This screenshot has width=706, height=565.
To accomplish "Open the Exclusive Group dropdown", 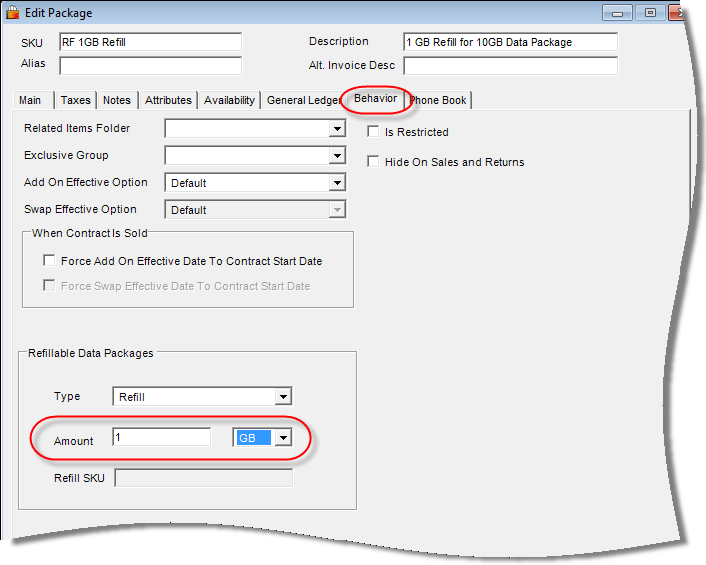I will [337, 156].
